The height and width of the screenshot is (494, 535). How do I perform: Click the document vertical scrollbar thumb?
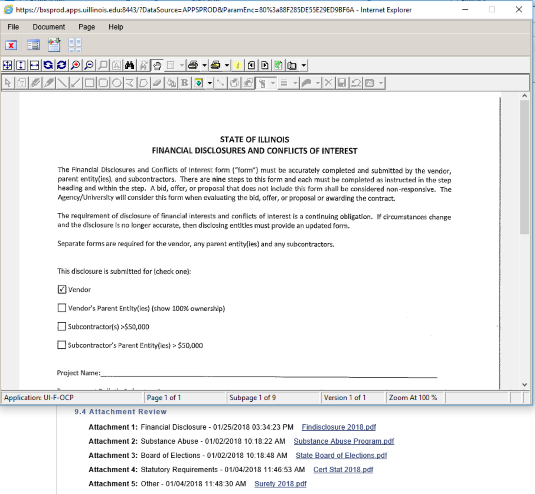524,167
